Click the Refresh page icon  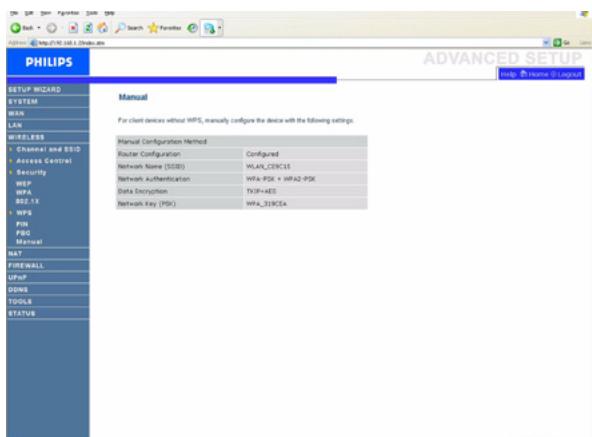(x=88, y=28)
